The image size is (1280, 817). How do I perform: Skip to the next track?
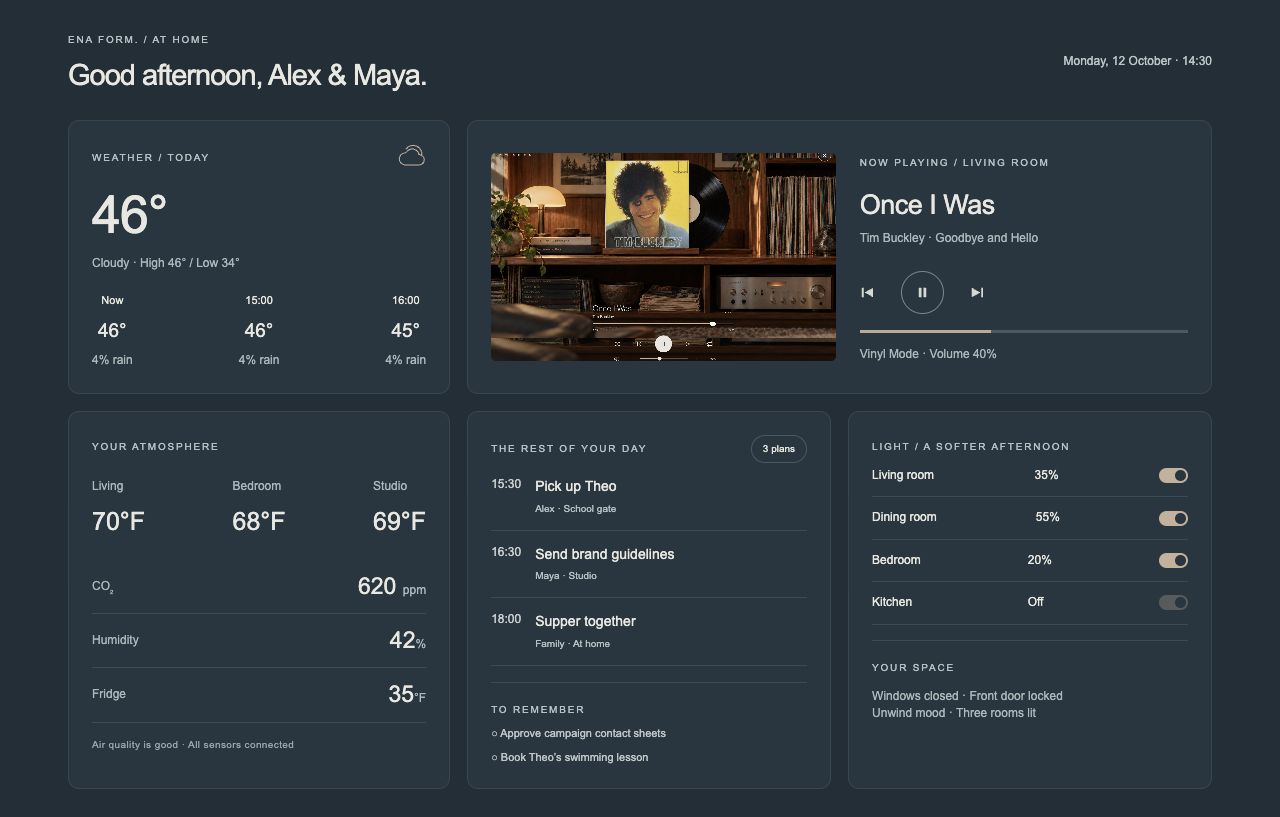[x=977, y=293]
